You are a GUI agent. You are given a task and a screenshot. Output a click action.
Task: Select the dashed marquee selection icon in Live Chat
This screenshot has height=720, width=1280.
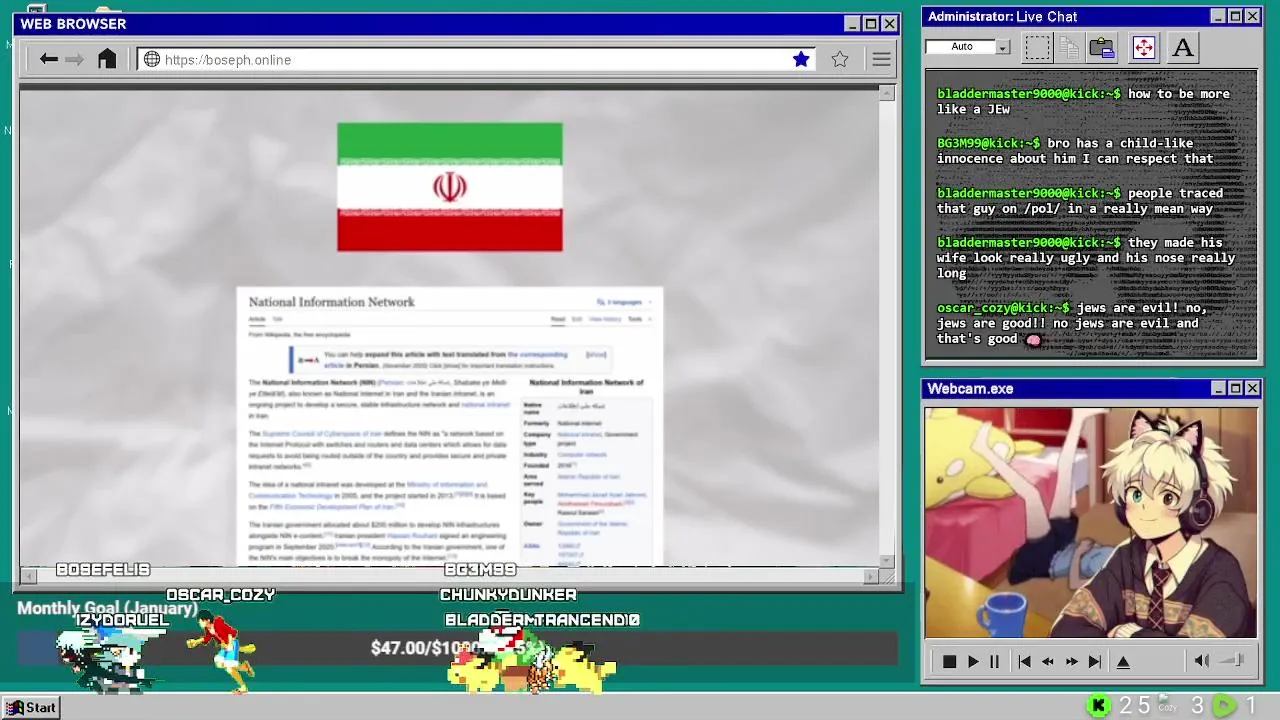point(1037,47)
